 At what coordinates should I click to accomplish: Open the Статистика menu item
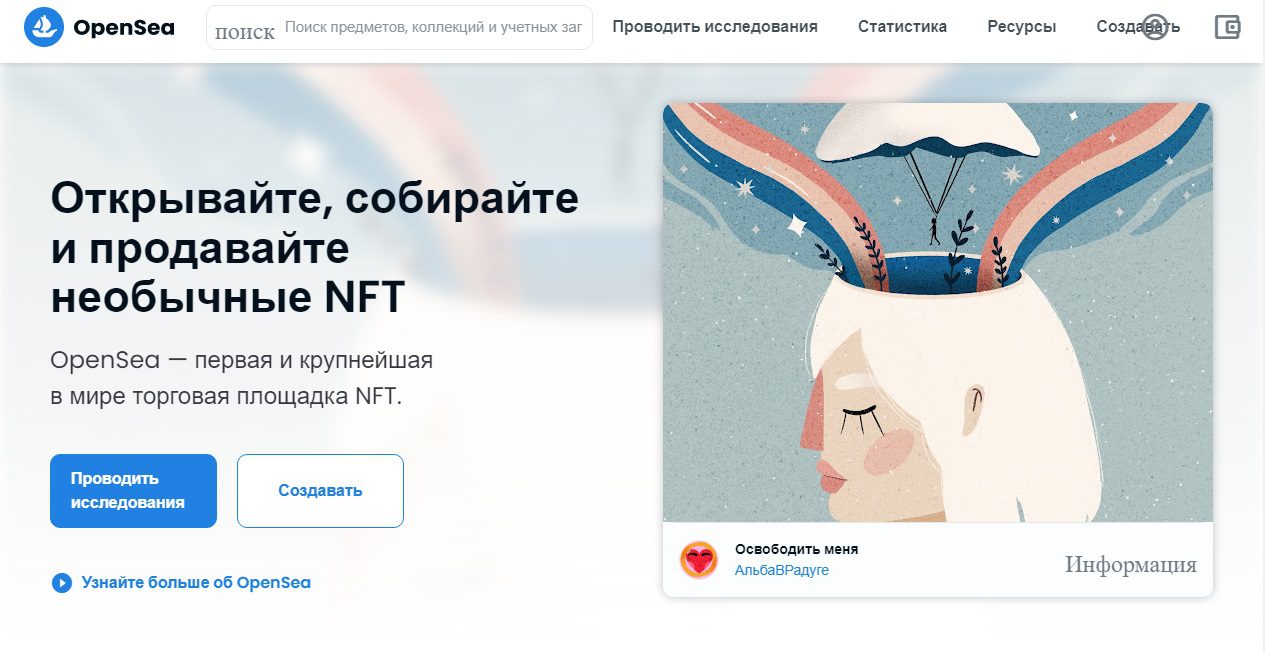[x=902, y=27]
